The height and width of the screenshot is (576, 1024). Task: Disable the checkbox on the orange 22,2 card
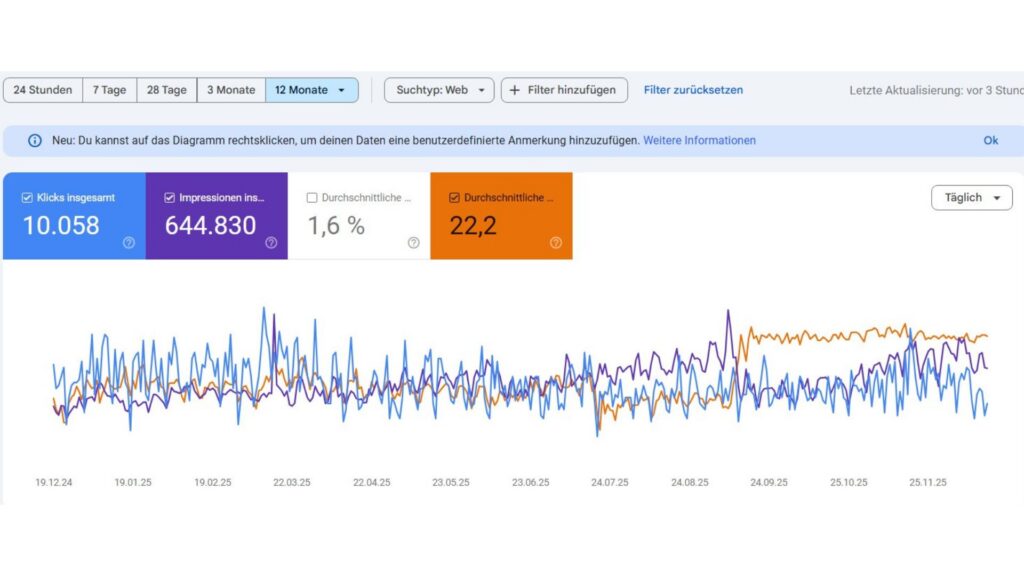(454, 198)
